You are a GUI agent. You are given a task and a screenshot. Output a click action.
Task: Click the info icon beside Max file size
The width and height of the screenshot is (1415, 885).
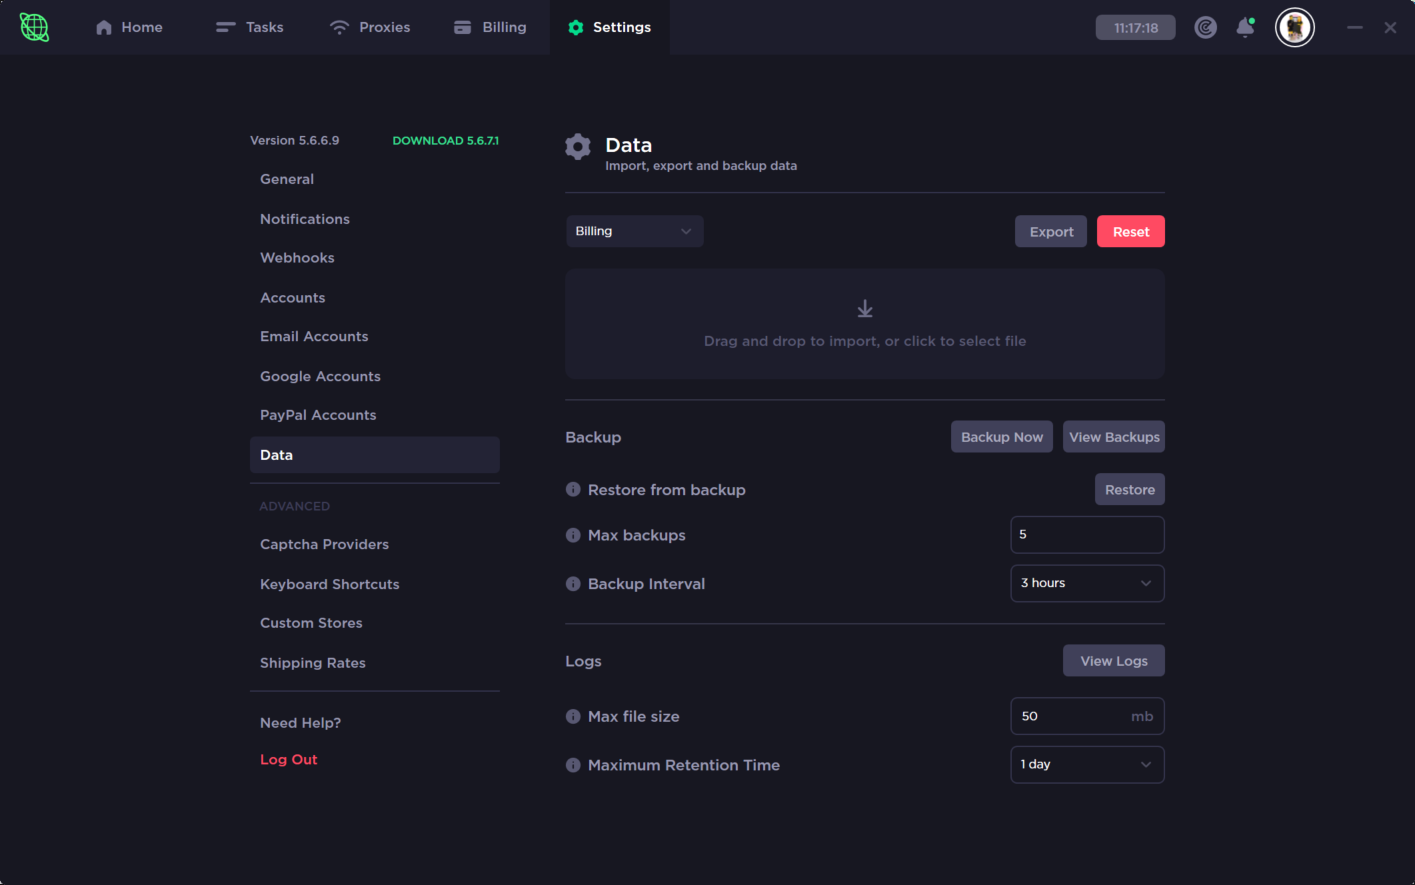coord(573,716)
